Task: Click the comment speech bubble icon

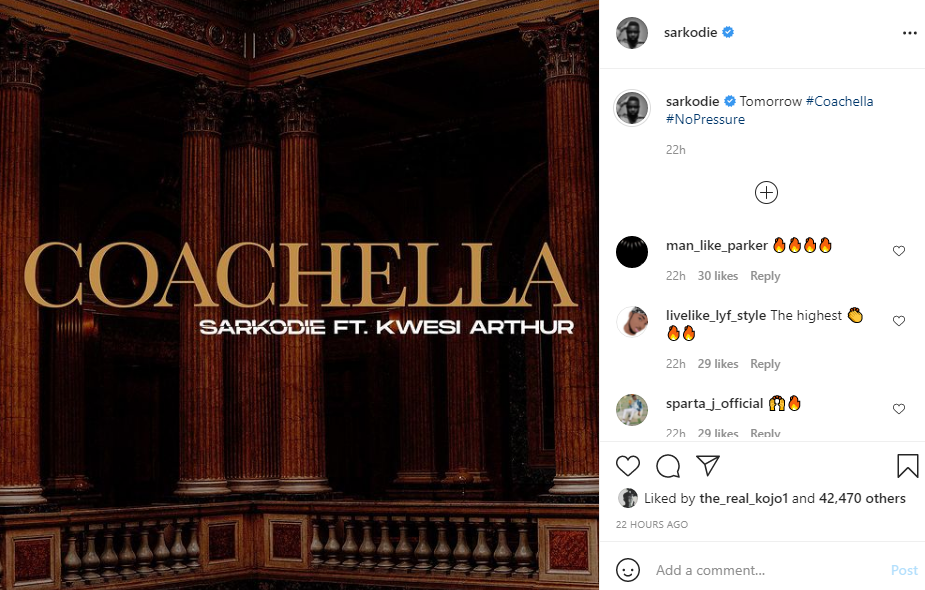Action: 668,466
